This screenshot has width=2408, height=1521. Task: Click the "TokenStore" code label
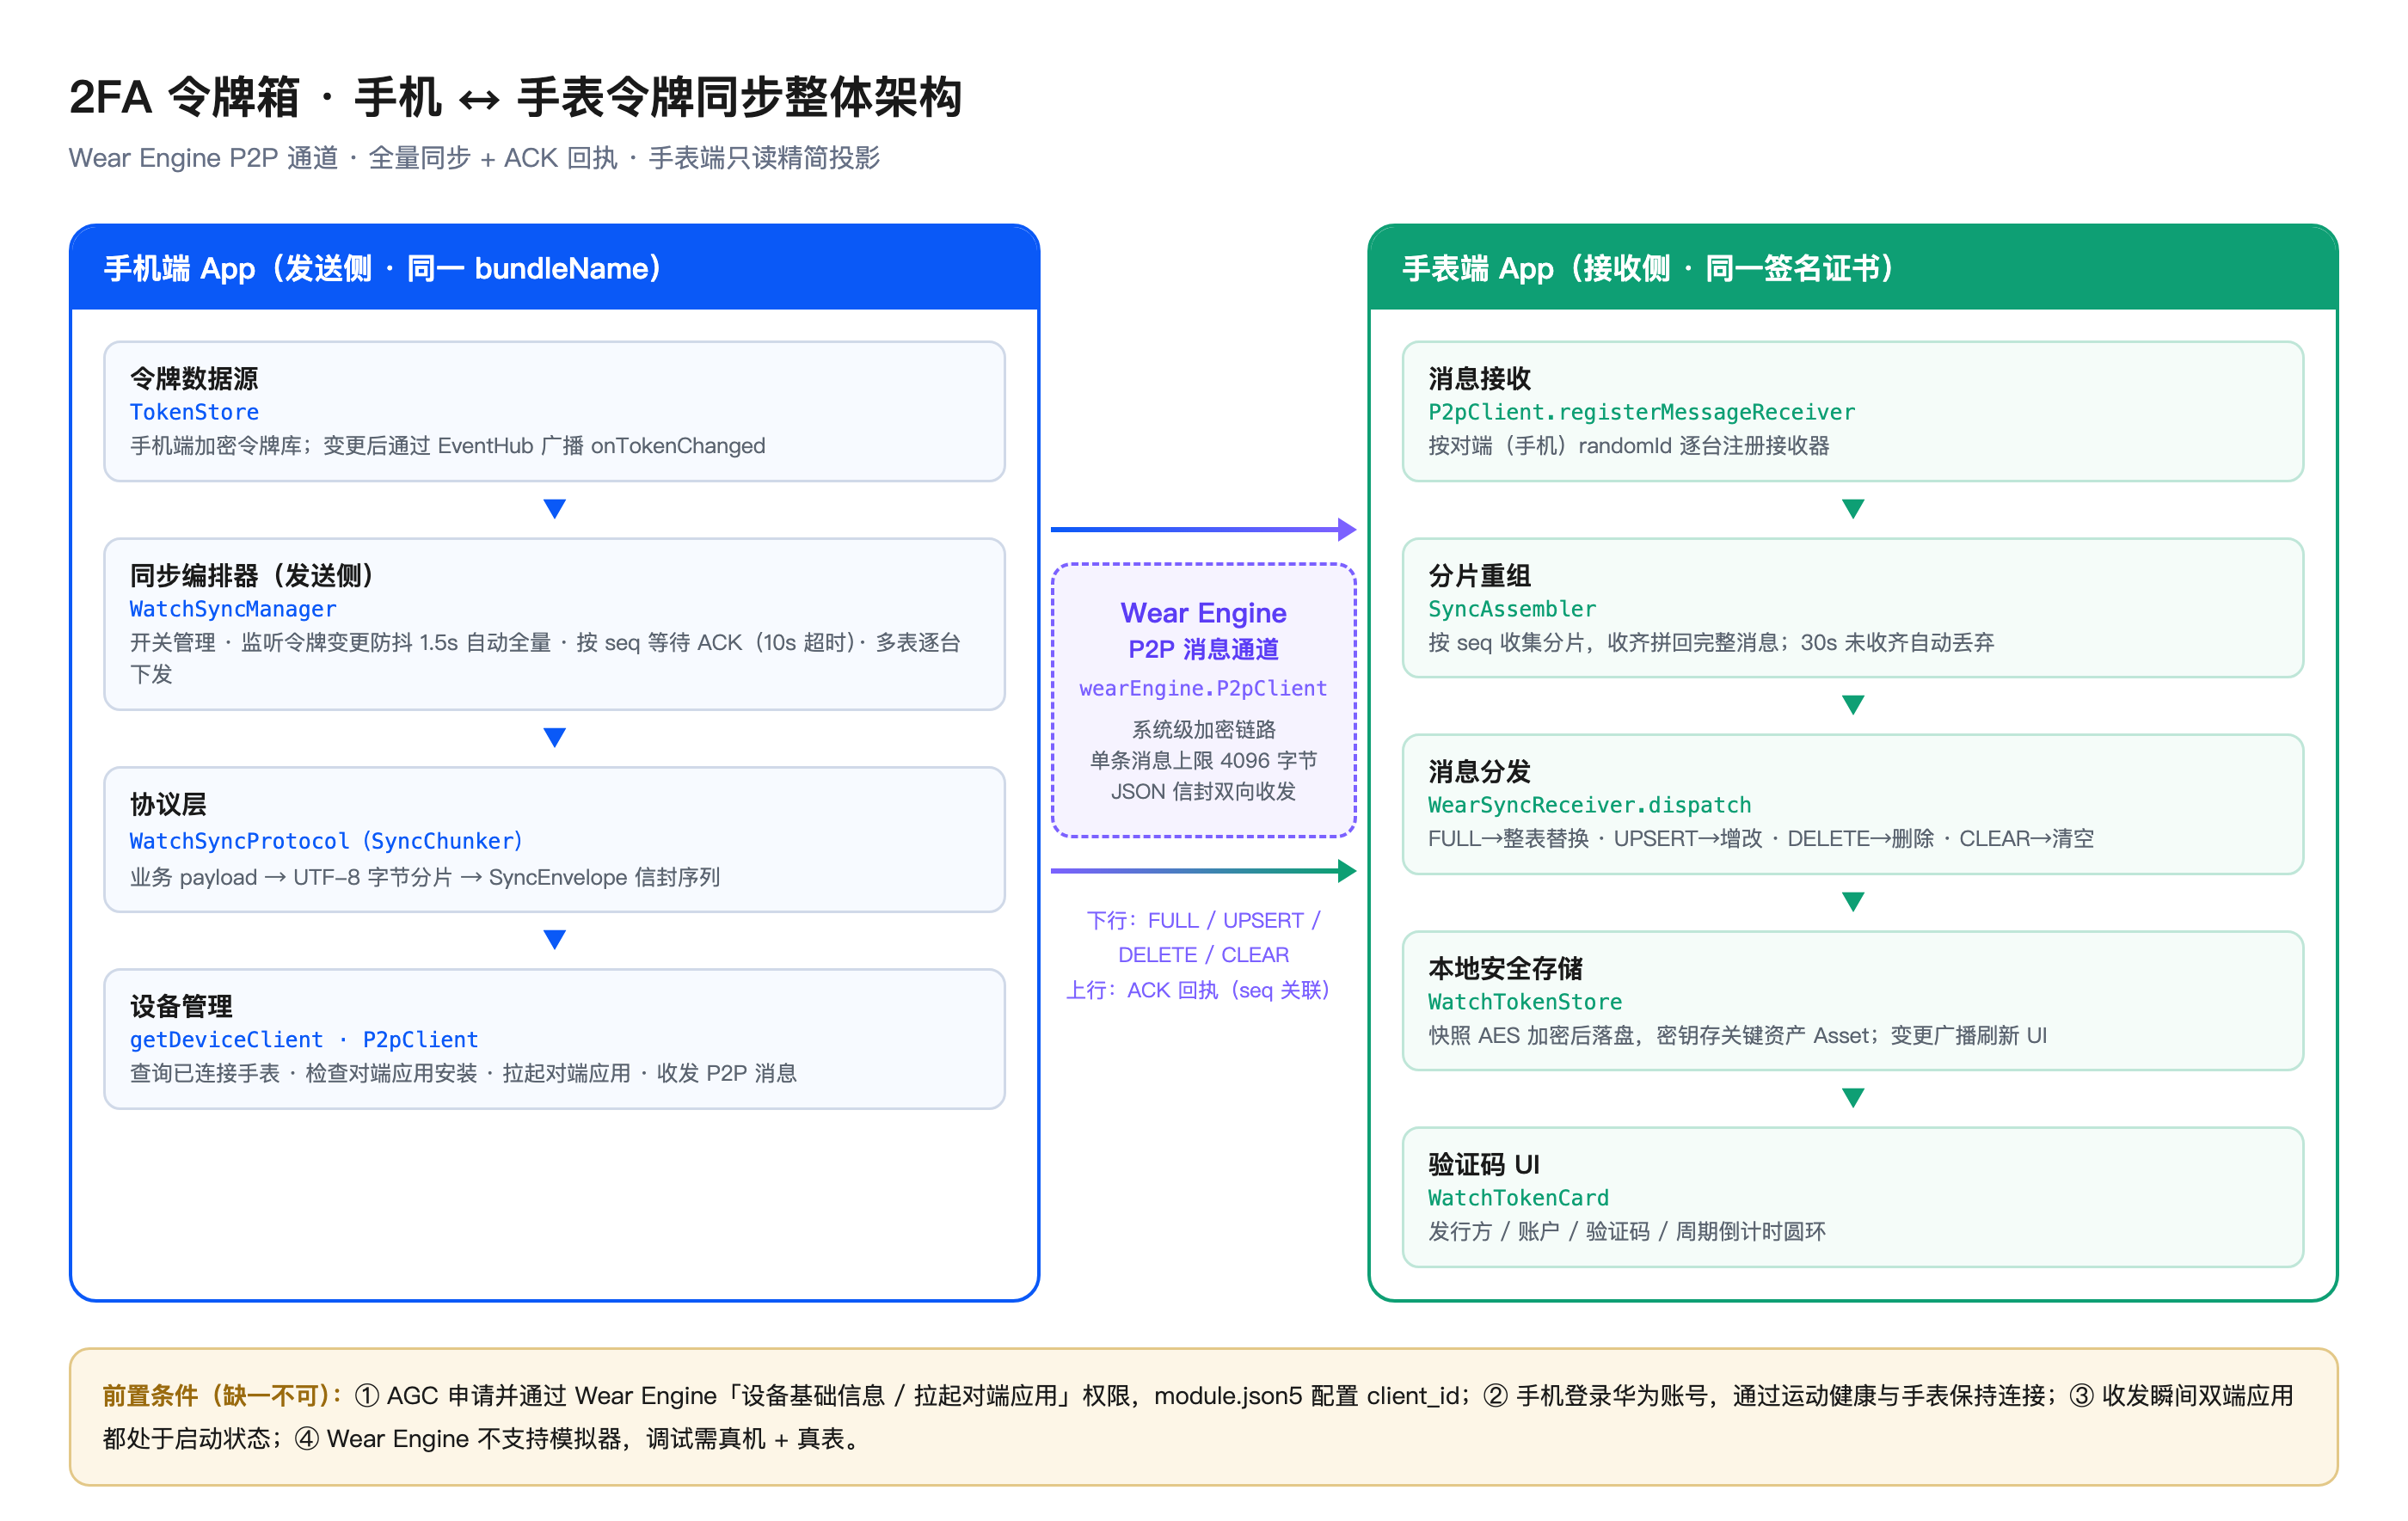[194, 412]
